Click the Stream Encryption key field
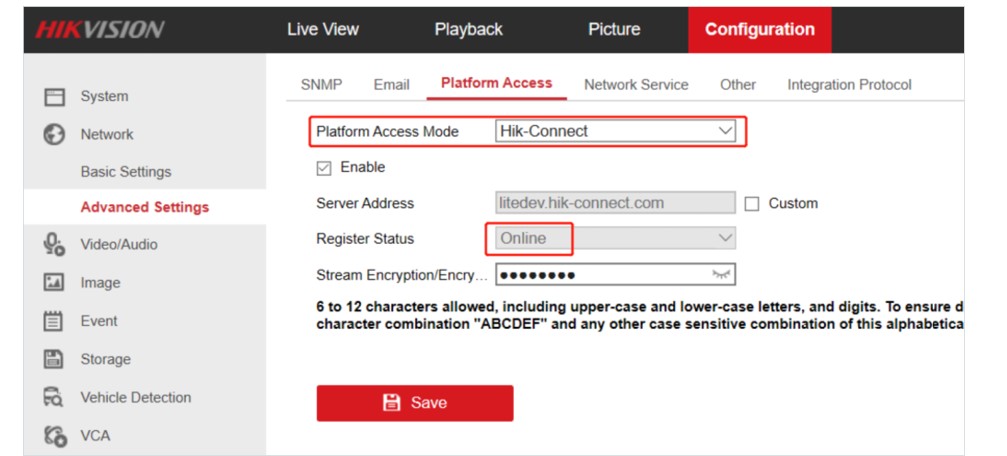 coord(600,274)
